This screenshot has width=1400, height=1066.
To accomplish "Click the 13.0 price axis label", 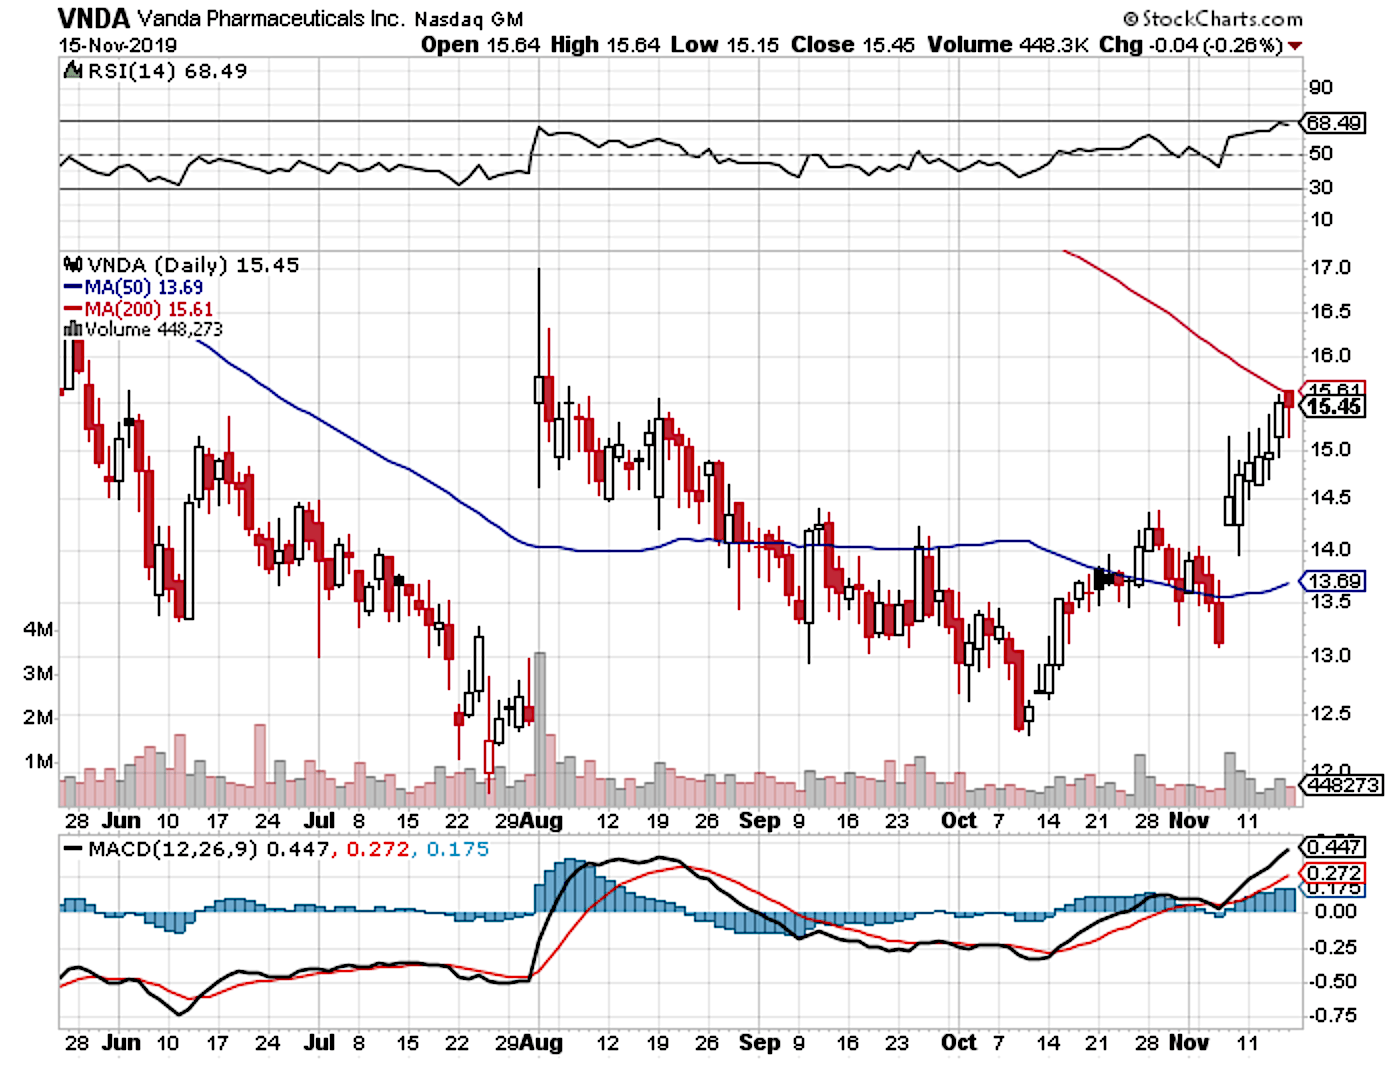I will click(x=1330, y=655).
